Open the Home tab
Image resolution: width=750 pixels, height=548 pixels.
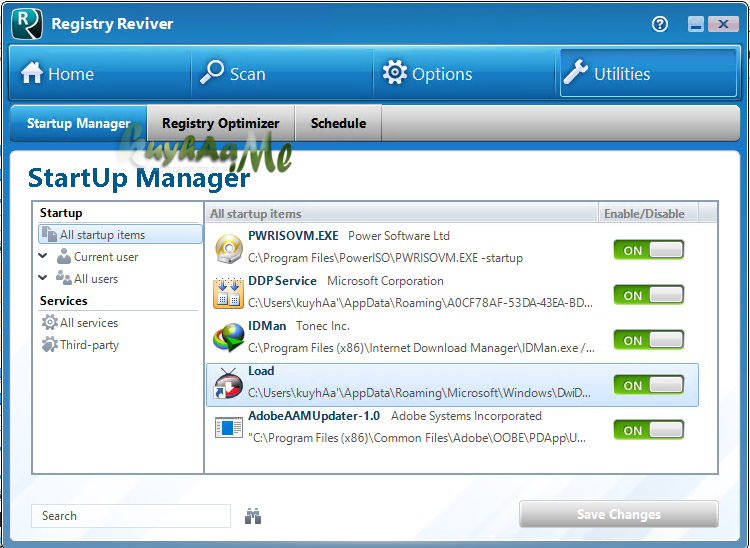click(x=100, y=73)
